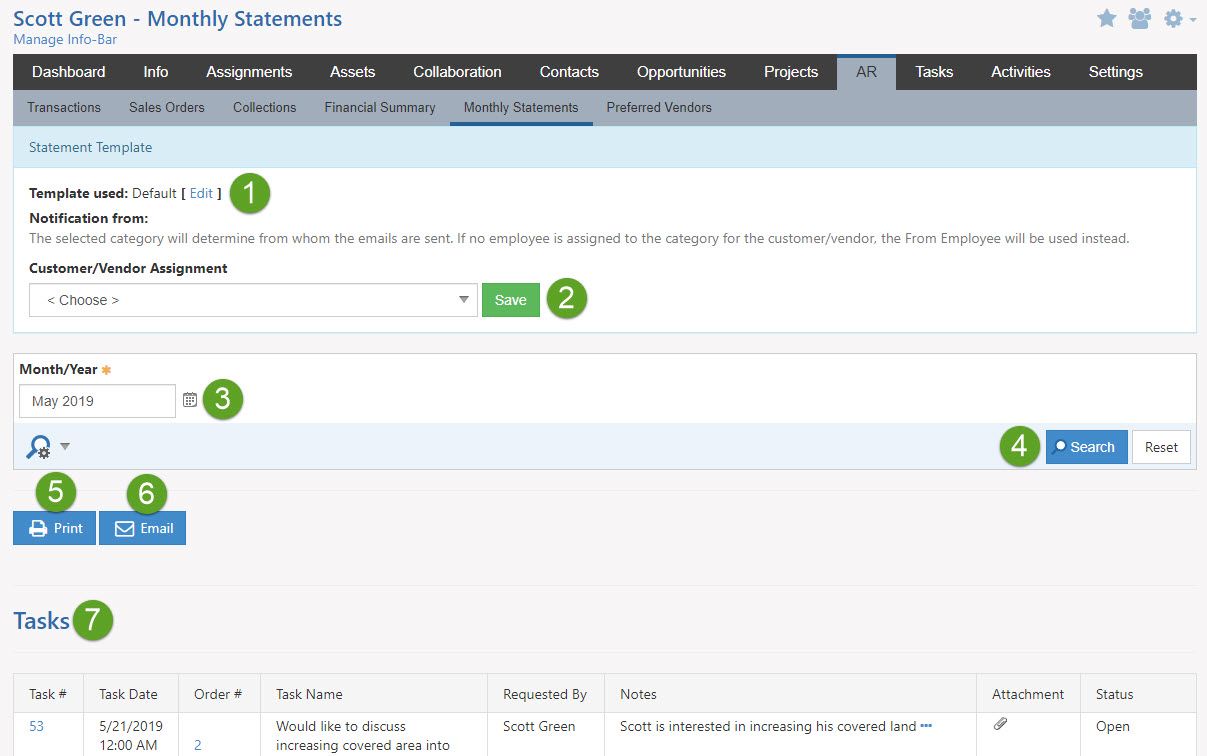This screenshot has height=756, width=1207.
Task: Open the groups icon near the gear
Action: click(x=1139, y=18)
